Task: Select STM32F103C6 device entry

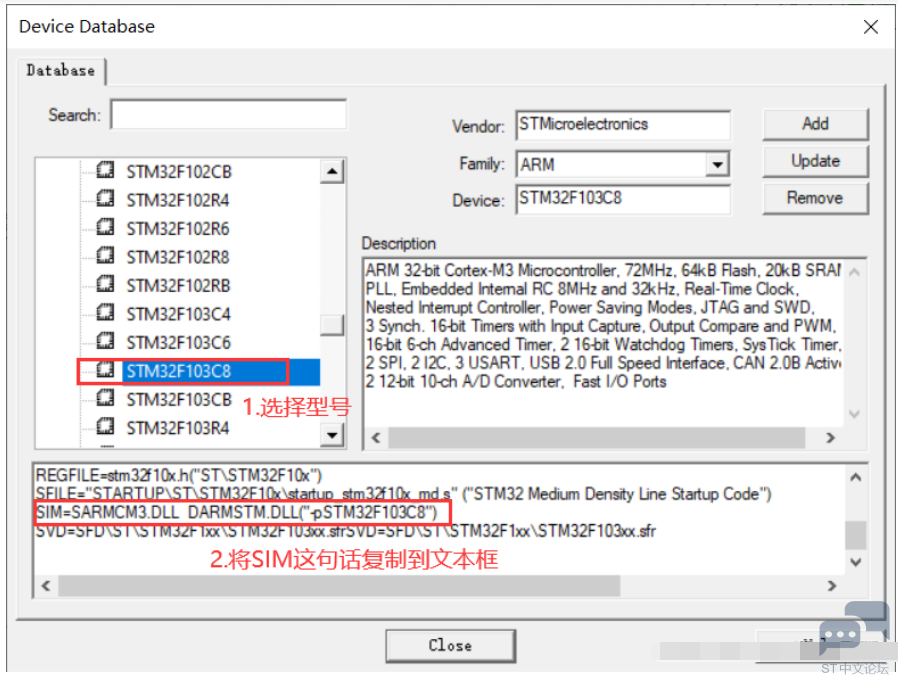Action: pos(178,343)
